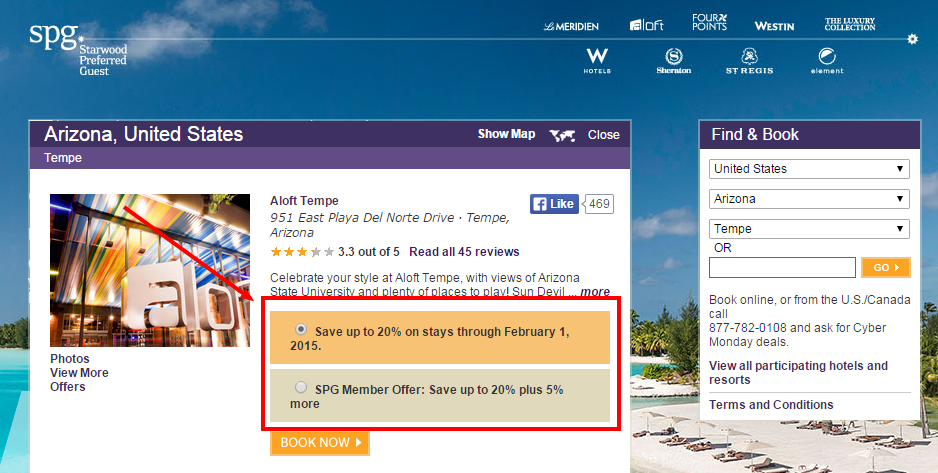Image resolution: width=938 pixels, height=473 pixels.
Task: Select the Save up to 20% offer radio
Action: pyautogui.click(x=301, y=329)
